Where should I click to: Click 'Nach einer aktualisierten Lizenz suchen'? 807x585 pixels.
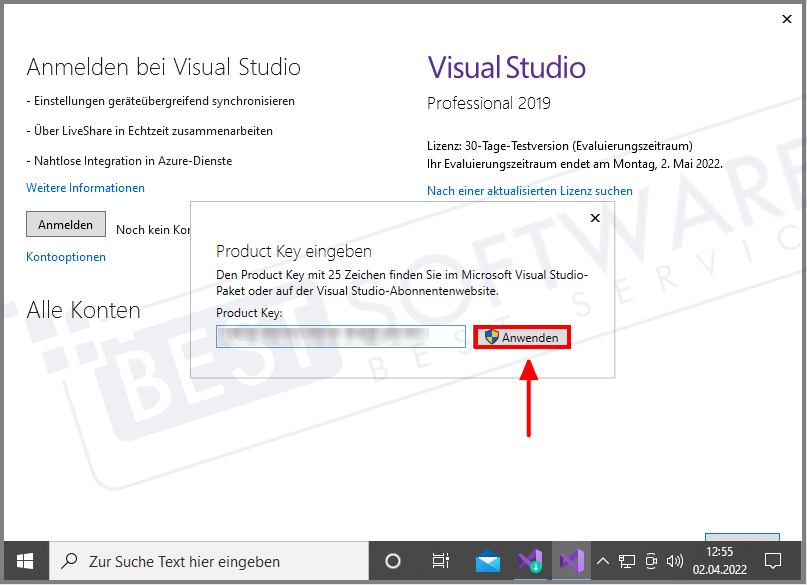[530, 190]
